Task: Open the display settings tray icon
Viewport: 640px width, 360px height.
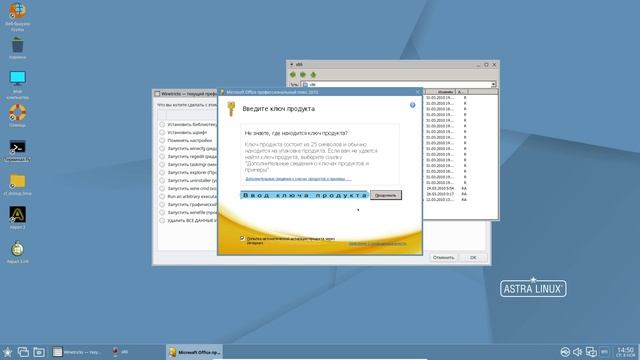Action: pyautogui.click(x=591, y=352)
